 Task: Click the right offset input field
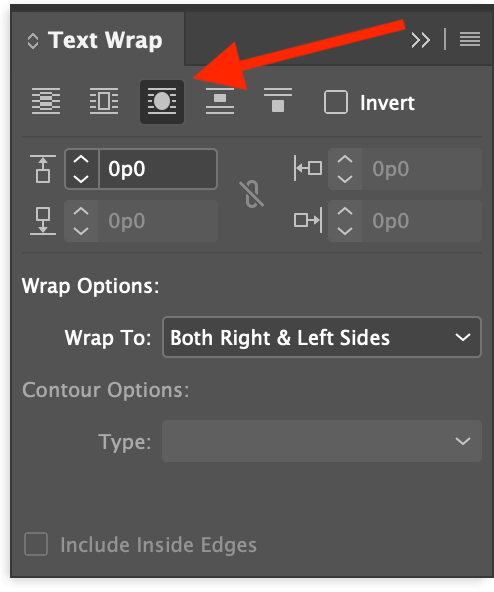pyautogui.click(x=421, y=221)
